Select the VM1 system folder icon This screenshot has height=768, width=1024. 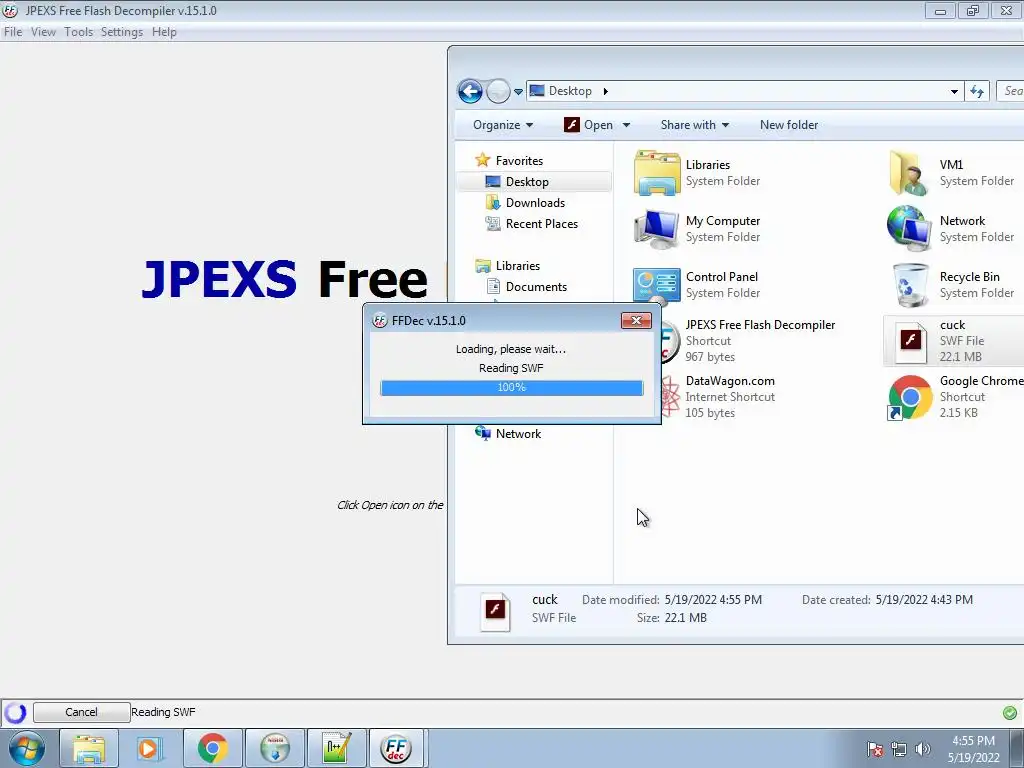pos(909,173)
